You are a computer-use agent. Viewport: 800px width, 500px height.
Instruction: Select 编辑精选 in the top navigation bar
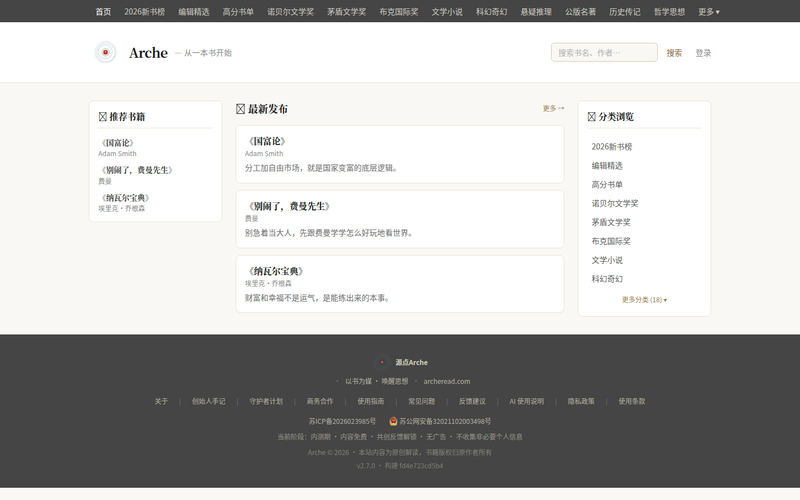pos(194,11)
